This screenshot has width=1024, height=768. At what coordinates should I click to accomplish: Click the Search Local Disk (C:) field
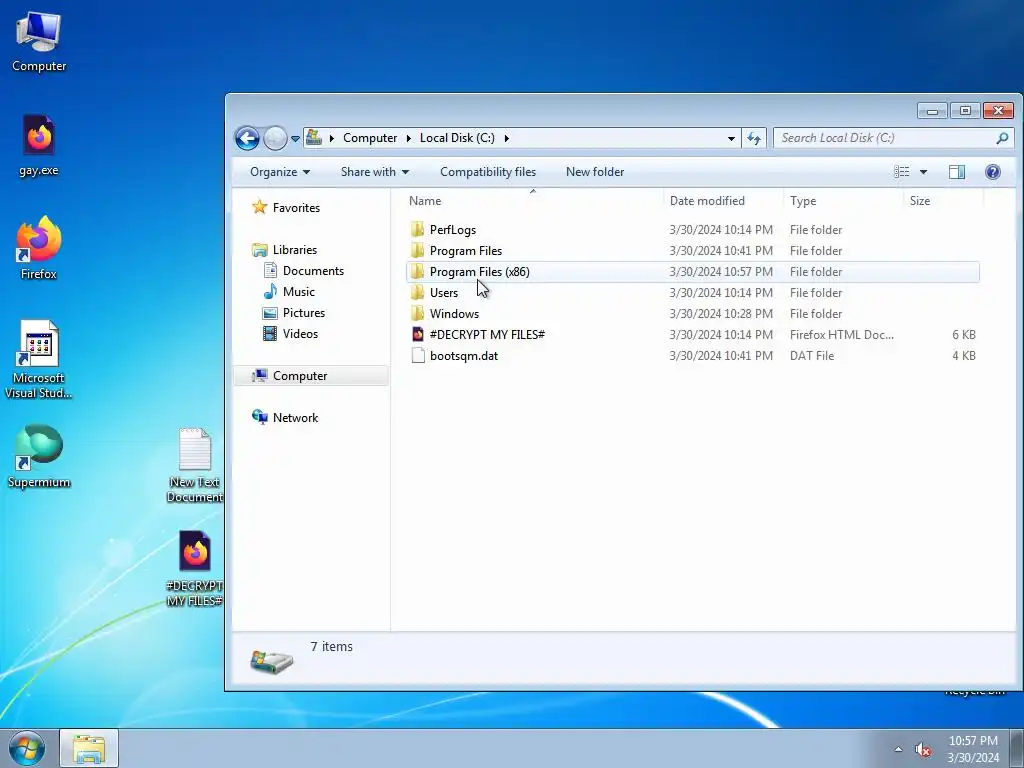pyautogui.click(x=887, y=138)
